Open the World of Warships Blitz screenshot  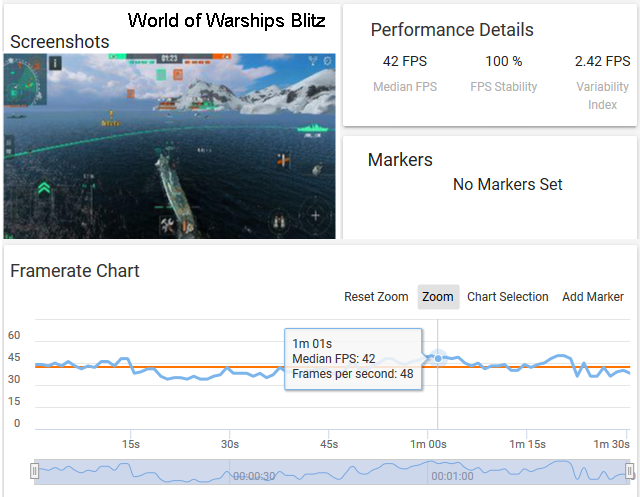click(x=169, y=146)
